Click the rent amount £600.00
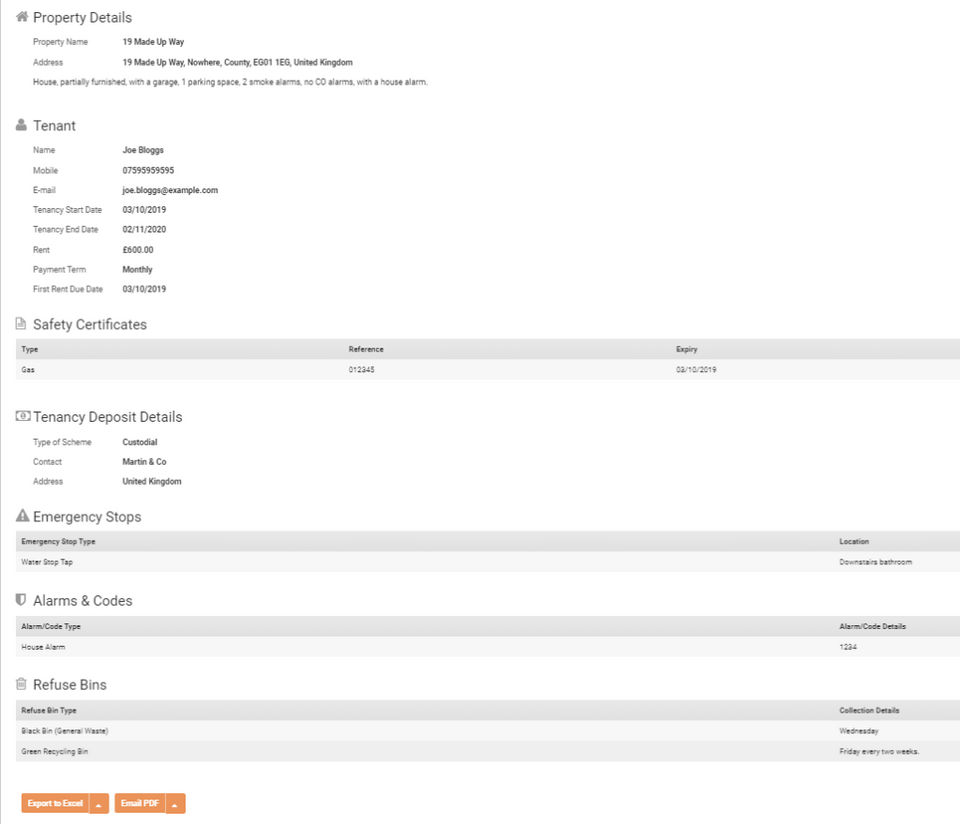 138,250
